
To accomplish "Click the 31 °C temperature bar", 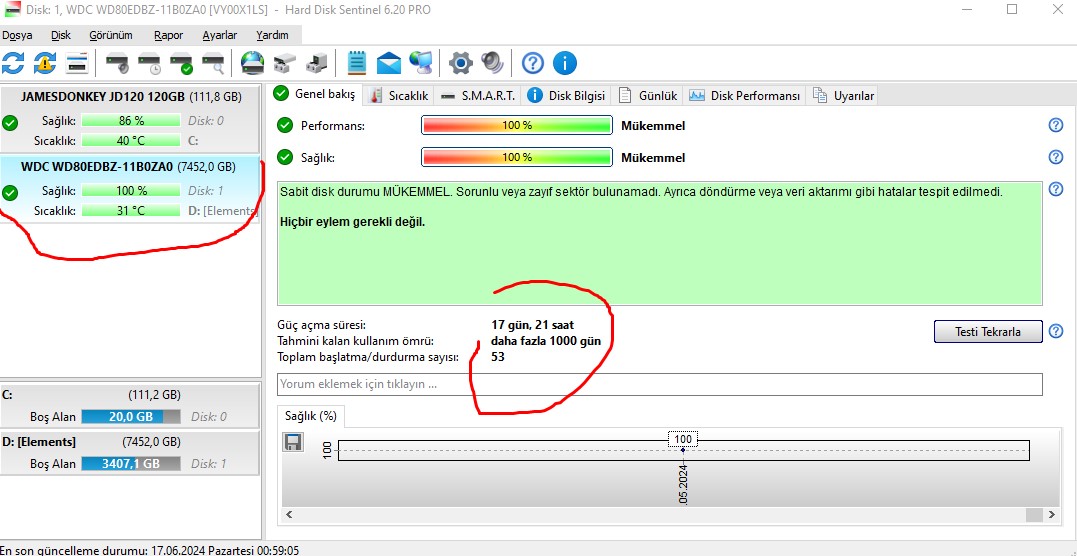I will 131,210.
